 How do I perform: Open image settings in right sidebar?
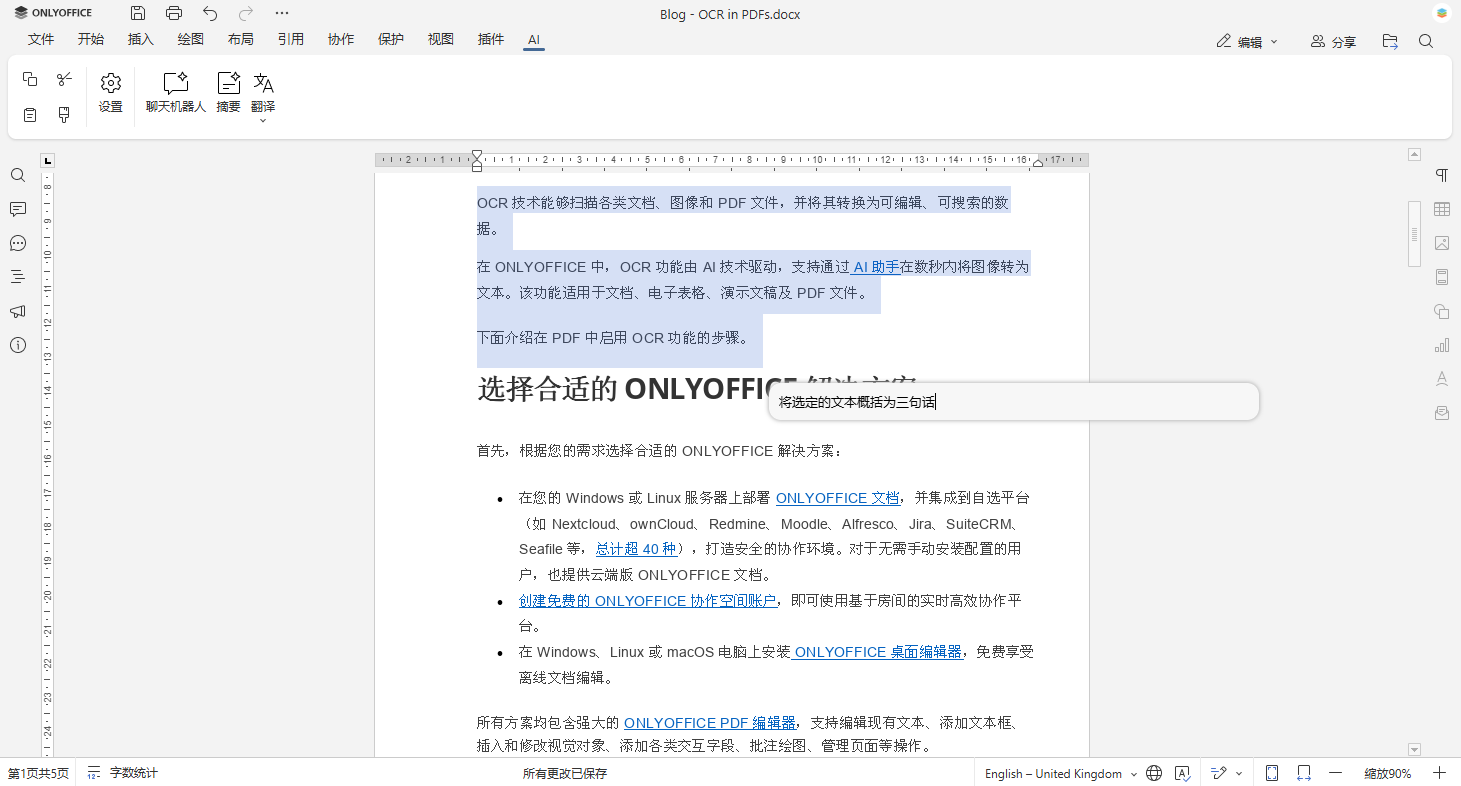1442,243
